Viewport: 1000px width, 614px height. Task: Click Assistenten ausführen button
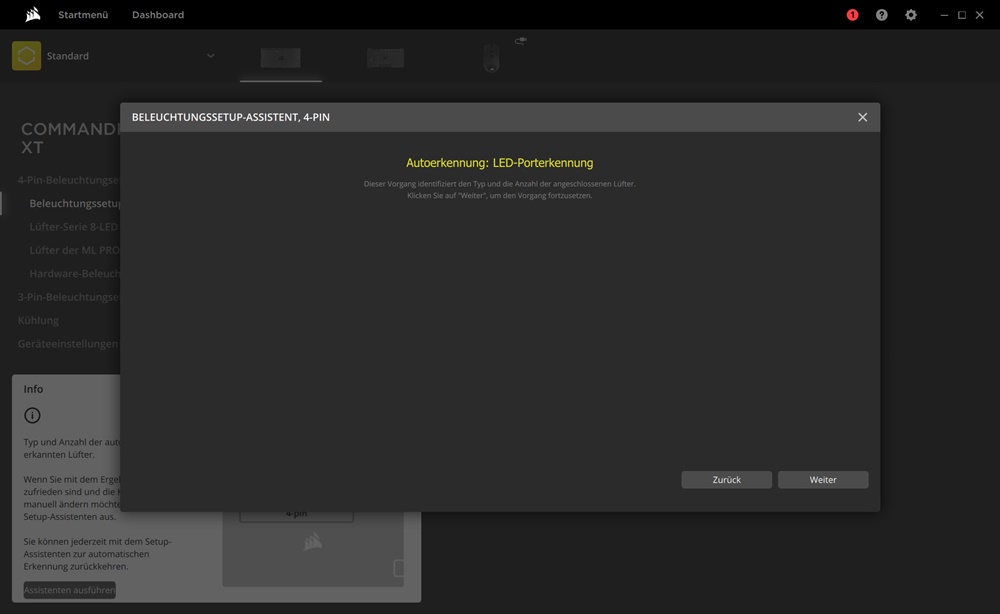click(x=70, y=590)
